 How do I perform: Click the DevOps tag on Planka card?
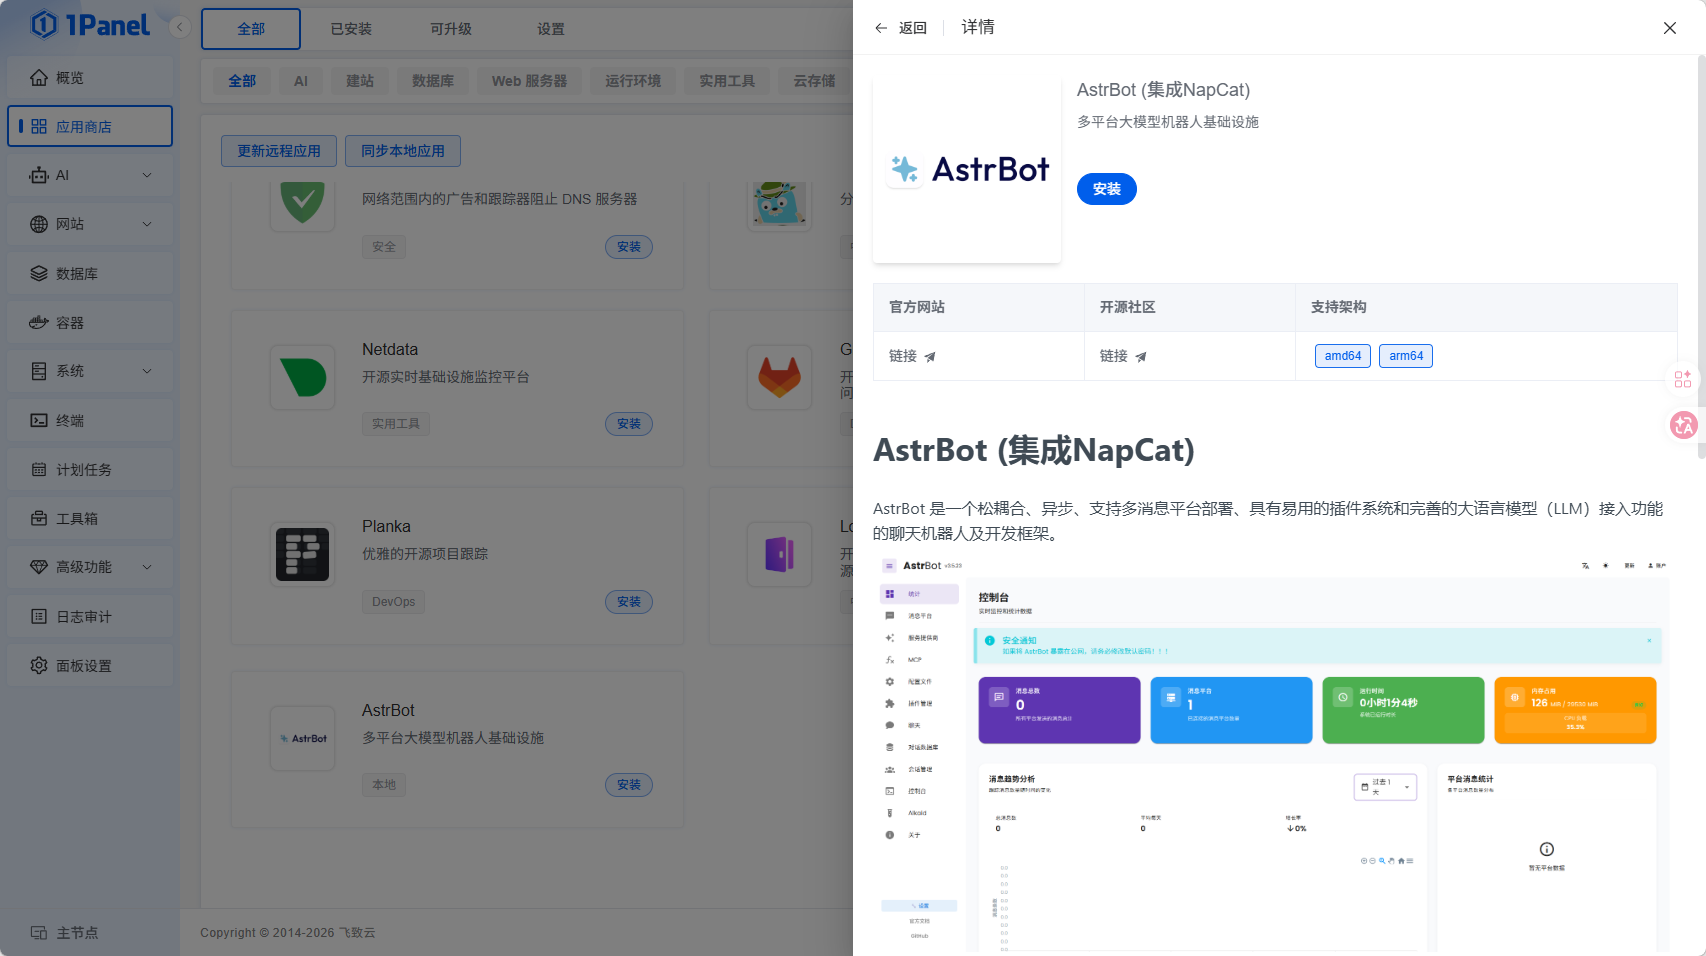click(393, 602)
